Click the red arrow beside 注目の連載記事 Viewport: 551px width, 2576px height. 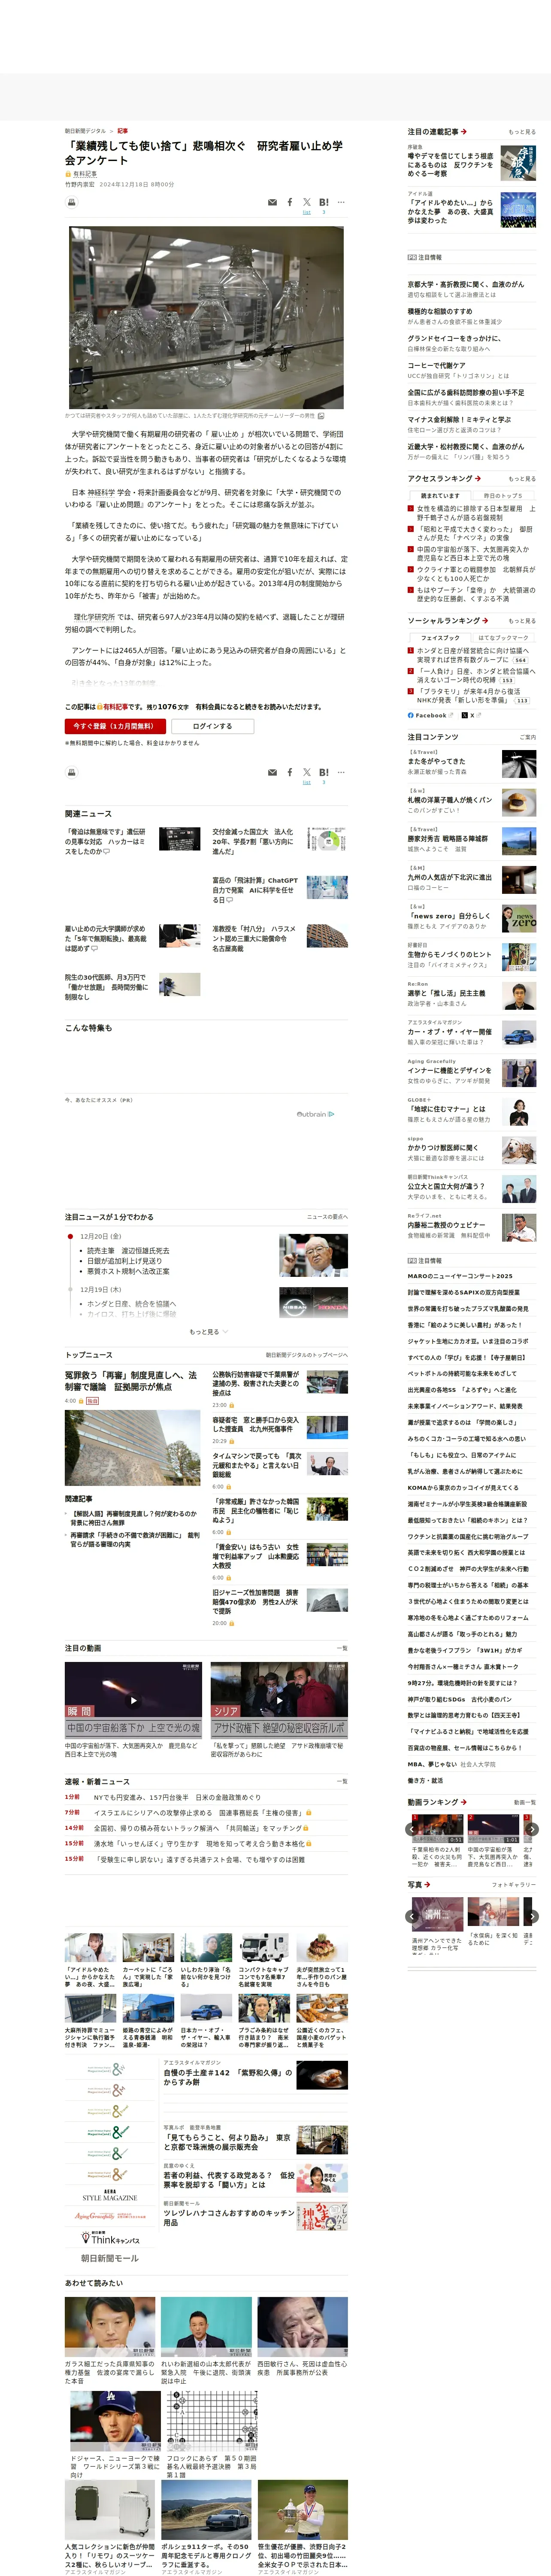point(464,132)
